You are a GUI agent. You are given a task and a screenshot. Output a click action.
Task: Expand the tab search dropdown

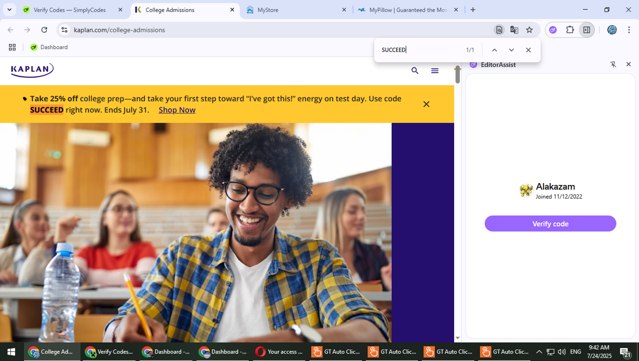(x=9, y=10)
